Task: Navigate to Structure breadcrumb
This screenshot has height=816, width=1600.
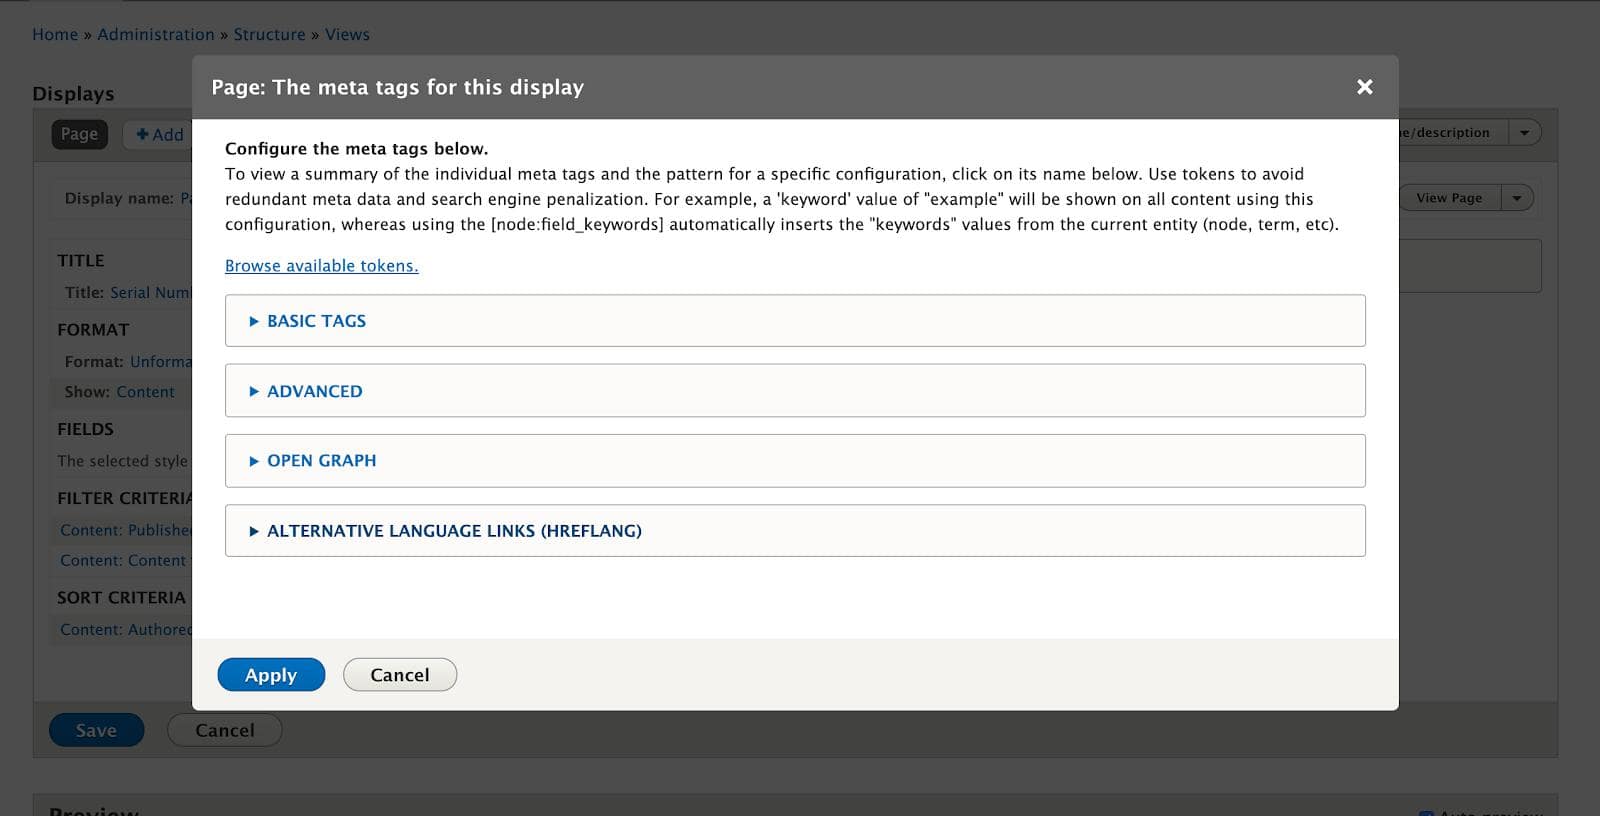Action: [269, 34]
